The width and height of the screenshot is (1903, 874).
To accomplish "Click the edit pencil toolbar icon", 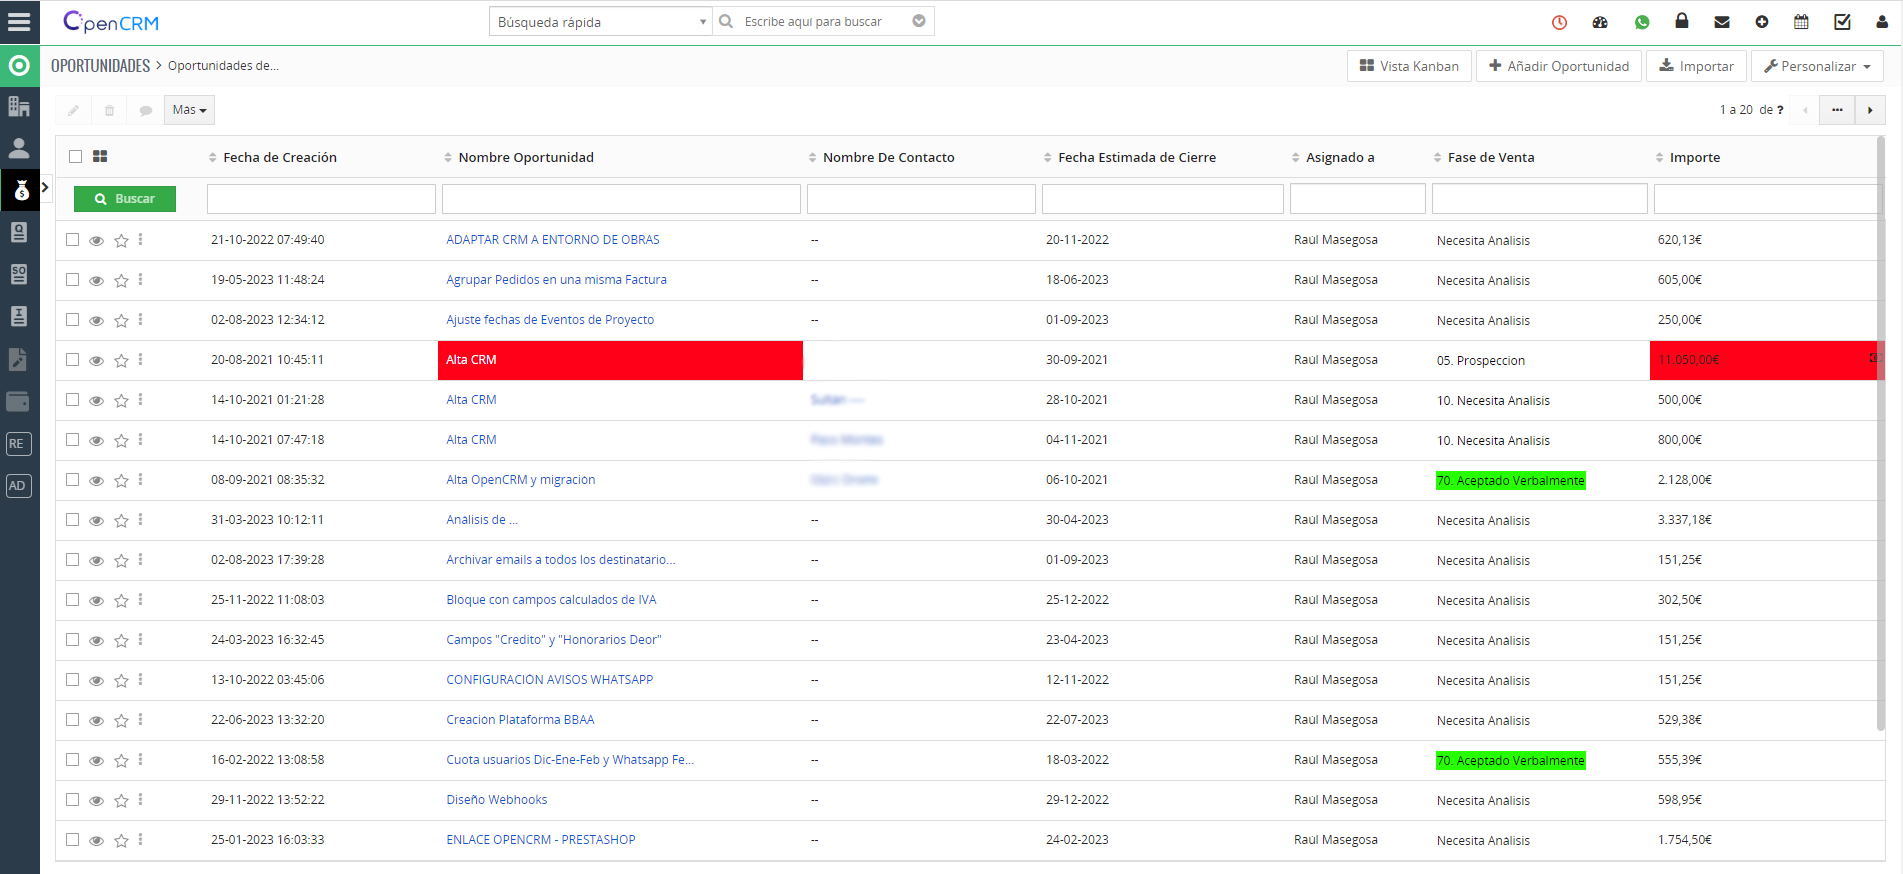I will pyautogui.click(x=73, y=110).
